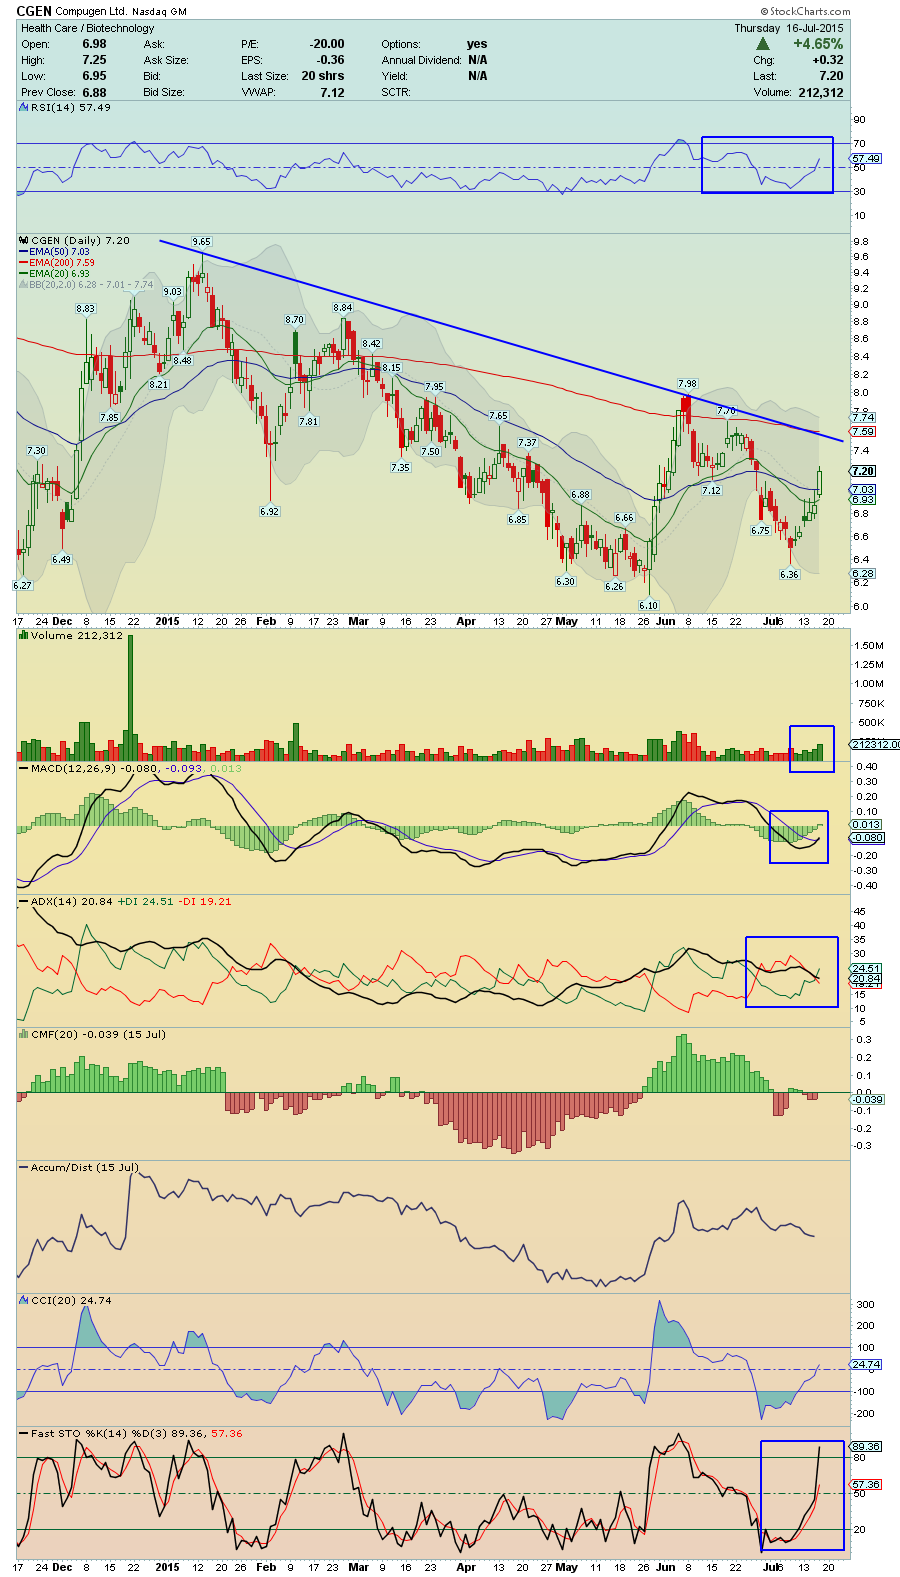The height and width of the screenshot is (1577, 900).
Task: Click the 'Volume 212,312' panel label
Action: pyautogui.click(x=77, y=635)
